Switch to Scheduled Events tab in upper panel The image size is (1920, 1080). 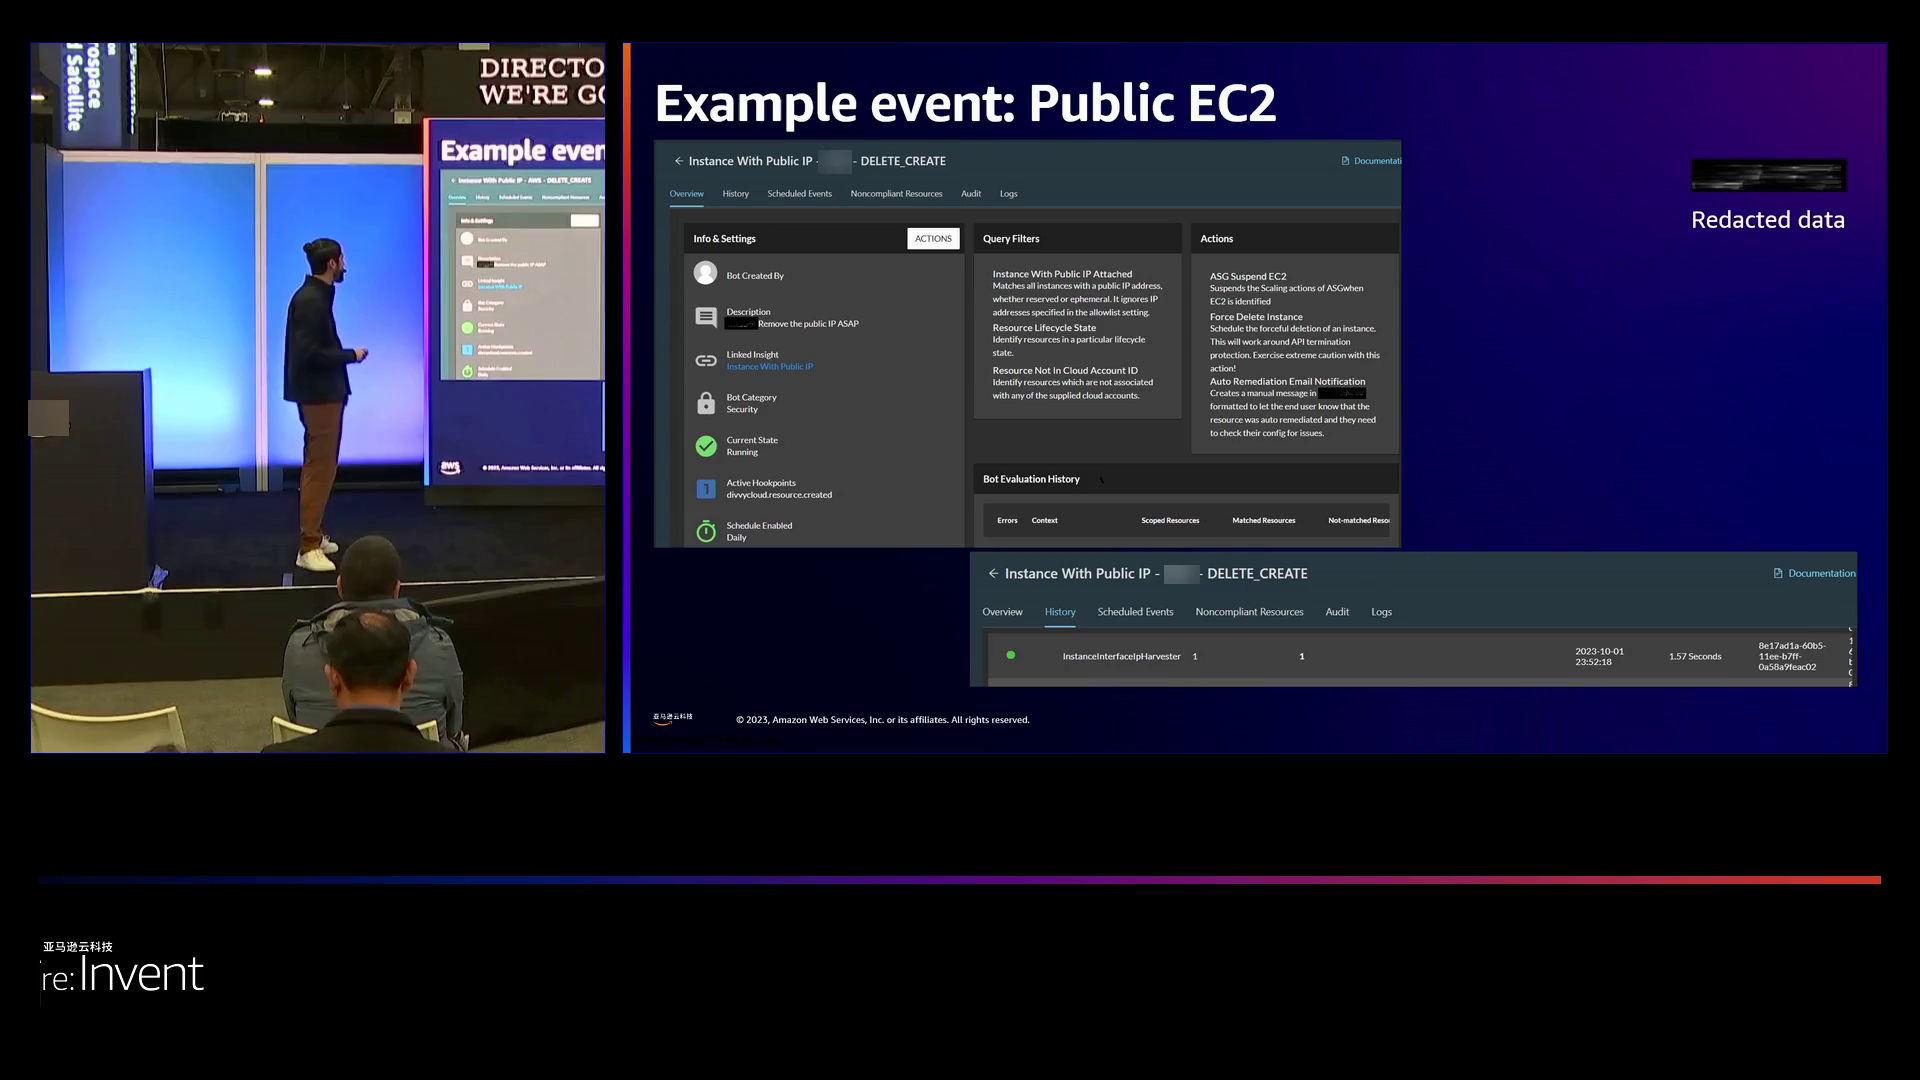point(799,194)
